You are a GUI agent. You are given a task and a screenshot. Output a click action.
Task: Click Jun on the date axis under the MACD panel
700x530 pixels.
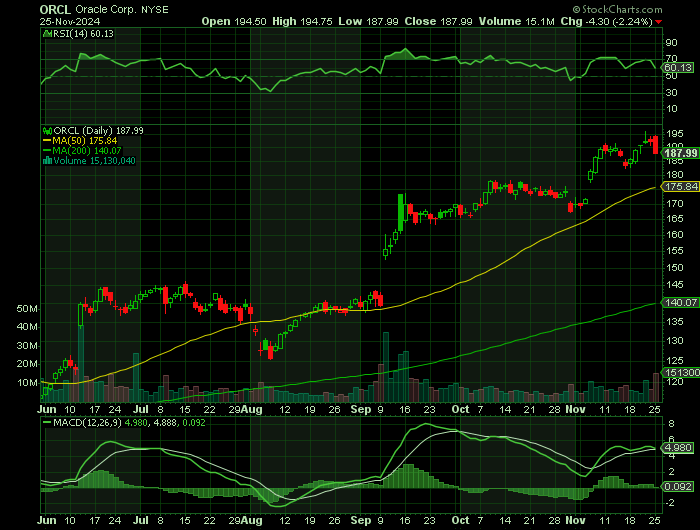click(x=47, y=520)
